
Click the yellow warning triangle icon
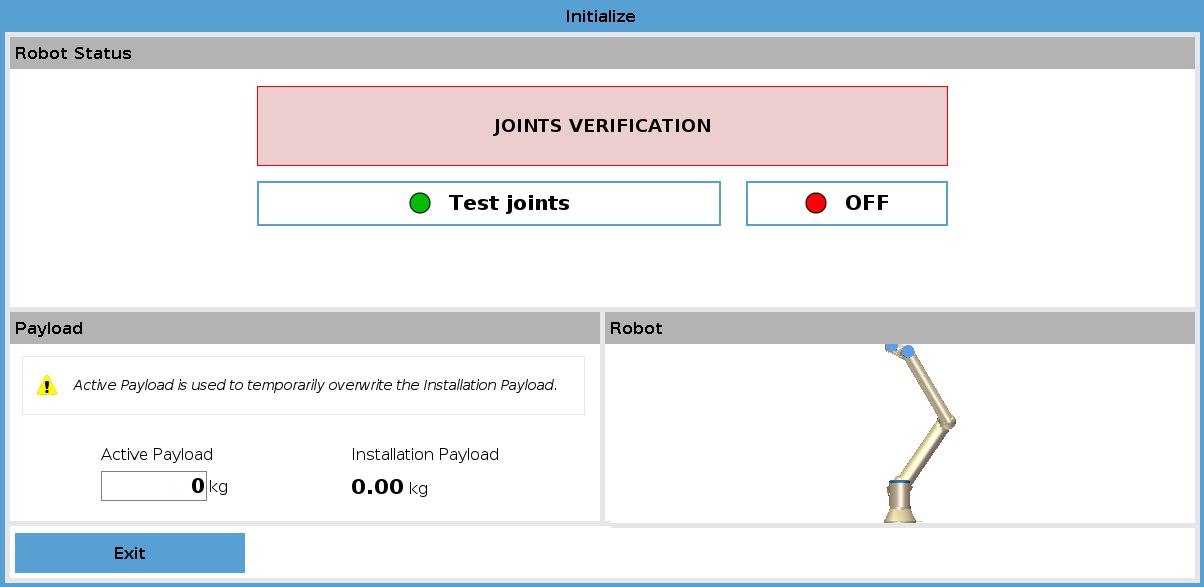click(x=47, y=385)
